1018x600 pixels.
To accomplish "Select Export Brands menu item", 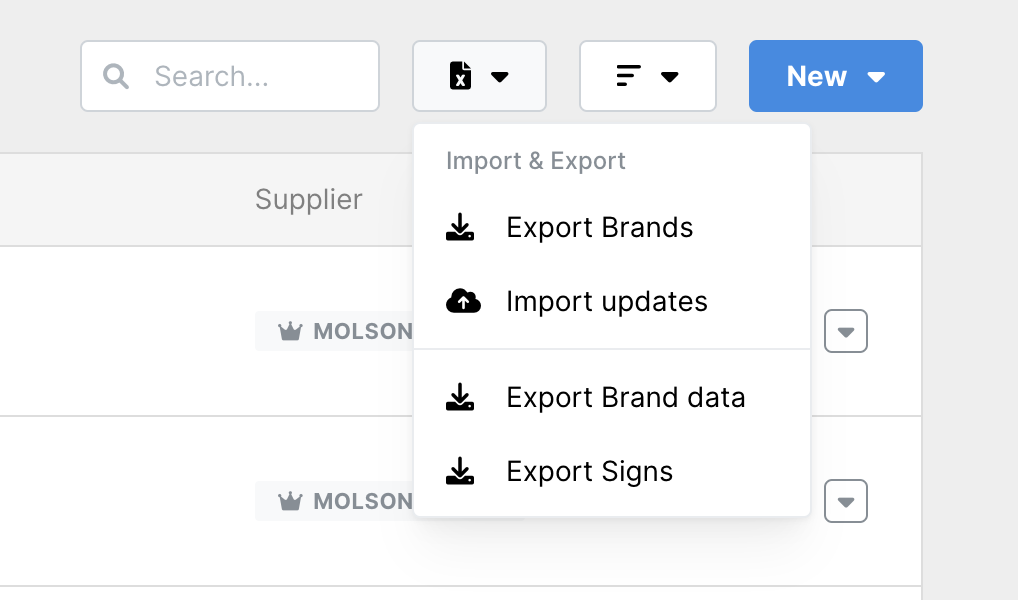I will (612, 228).
